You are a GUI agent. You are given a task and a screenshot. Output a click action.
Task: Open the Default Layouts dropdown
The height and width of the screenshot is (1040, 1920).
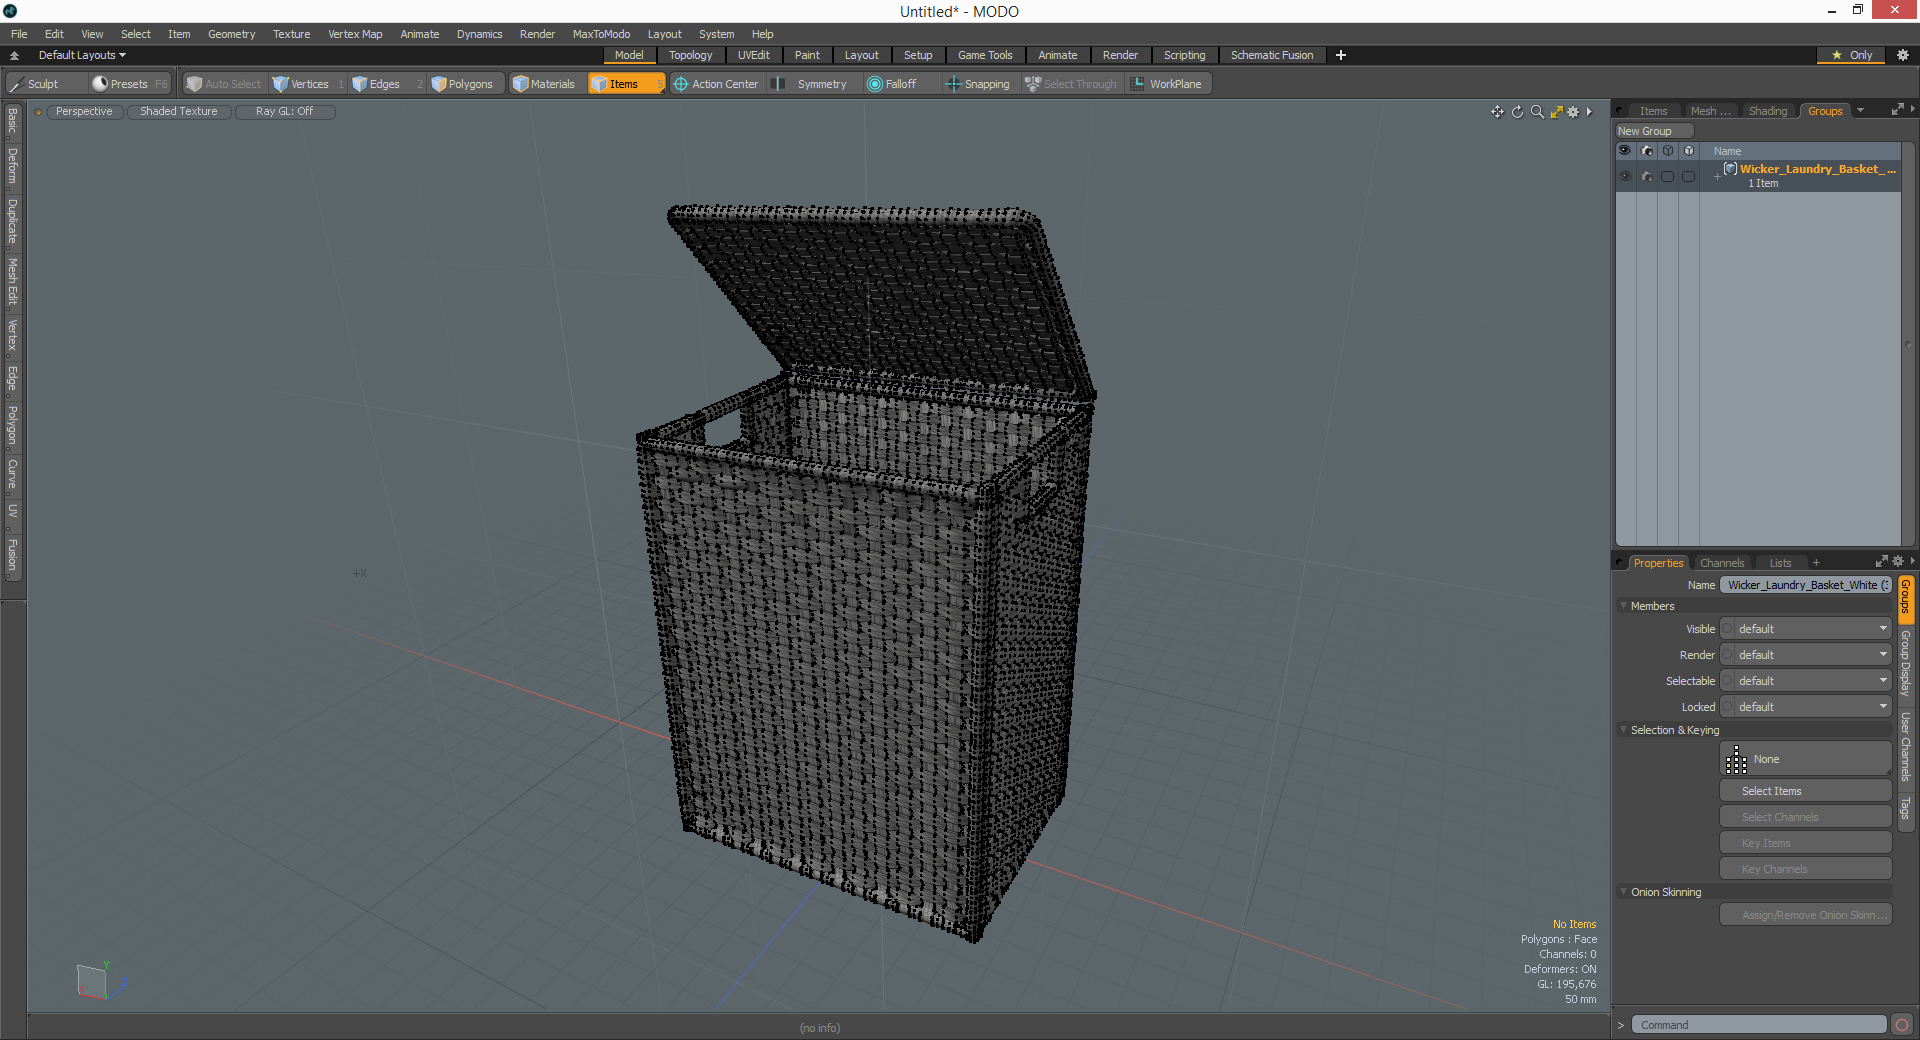click(x=82, y=55)
